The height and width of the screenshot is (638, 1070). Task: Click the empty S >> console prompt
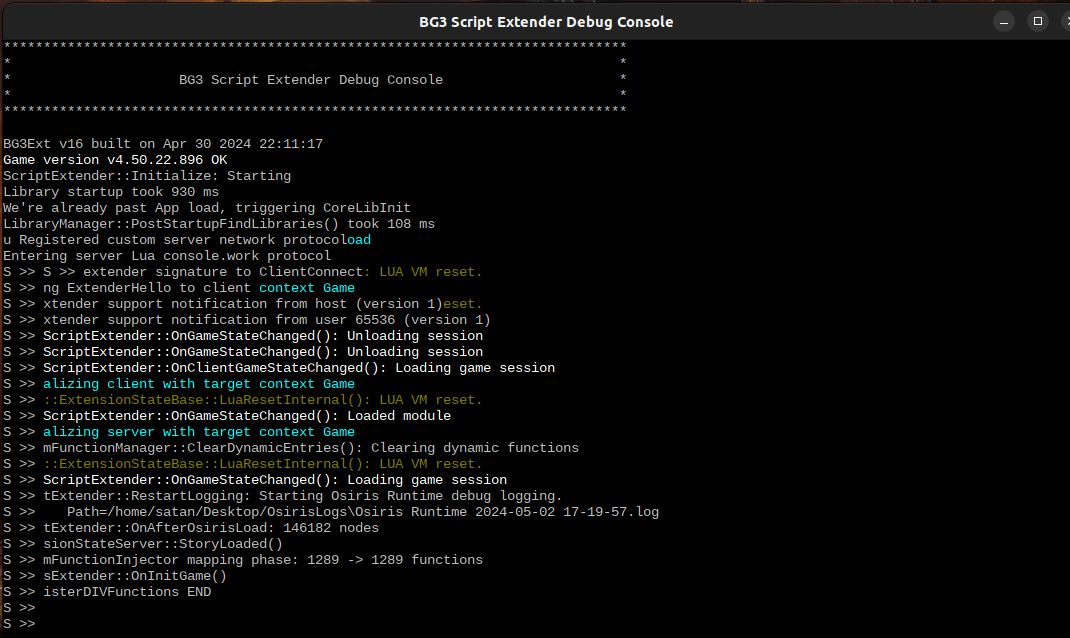point(30,623)
